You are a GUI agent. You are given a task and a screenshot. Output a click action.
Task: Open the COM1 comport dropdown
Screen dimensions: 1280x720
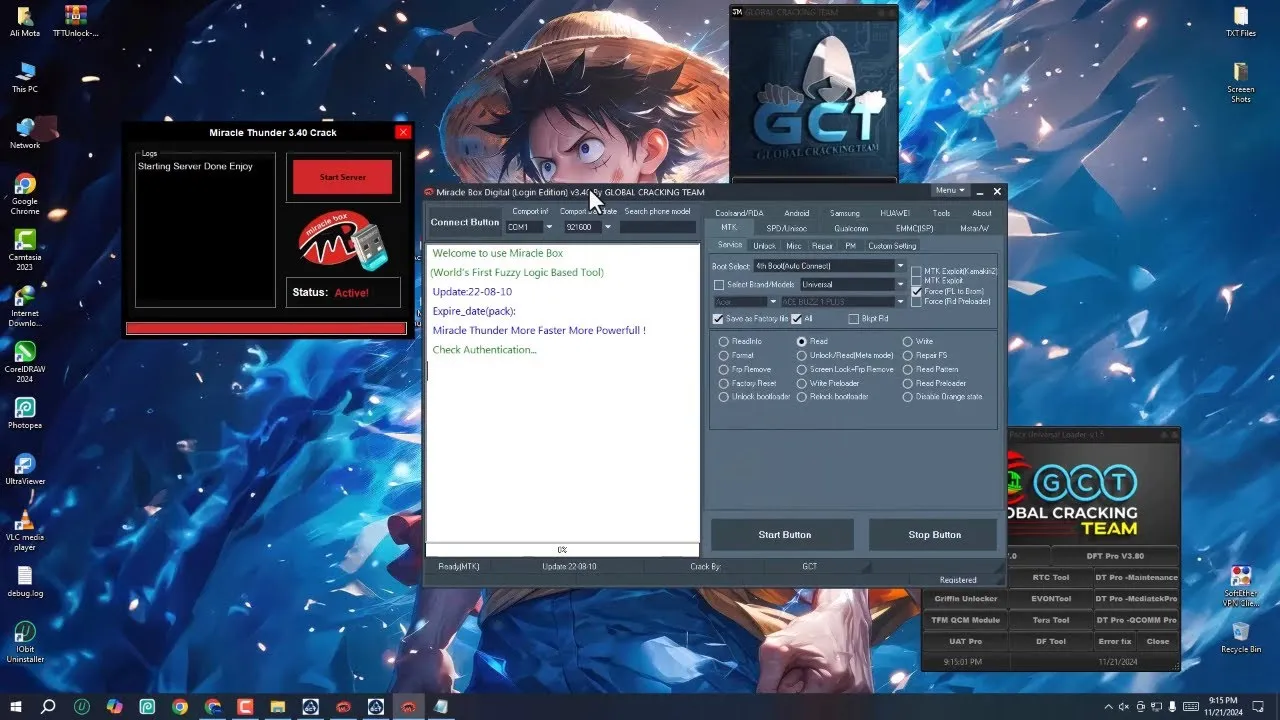[x=548, y=227]
